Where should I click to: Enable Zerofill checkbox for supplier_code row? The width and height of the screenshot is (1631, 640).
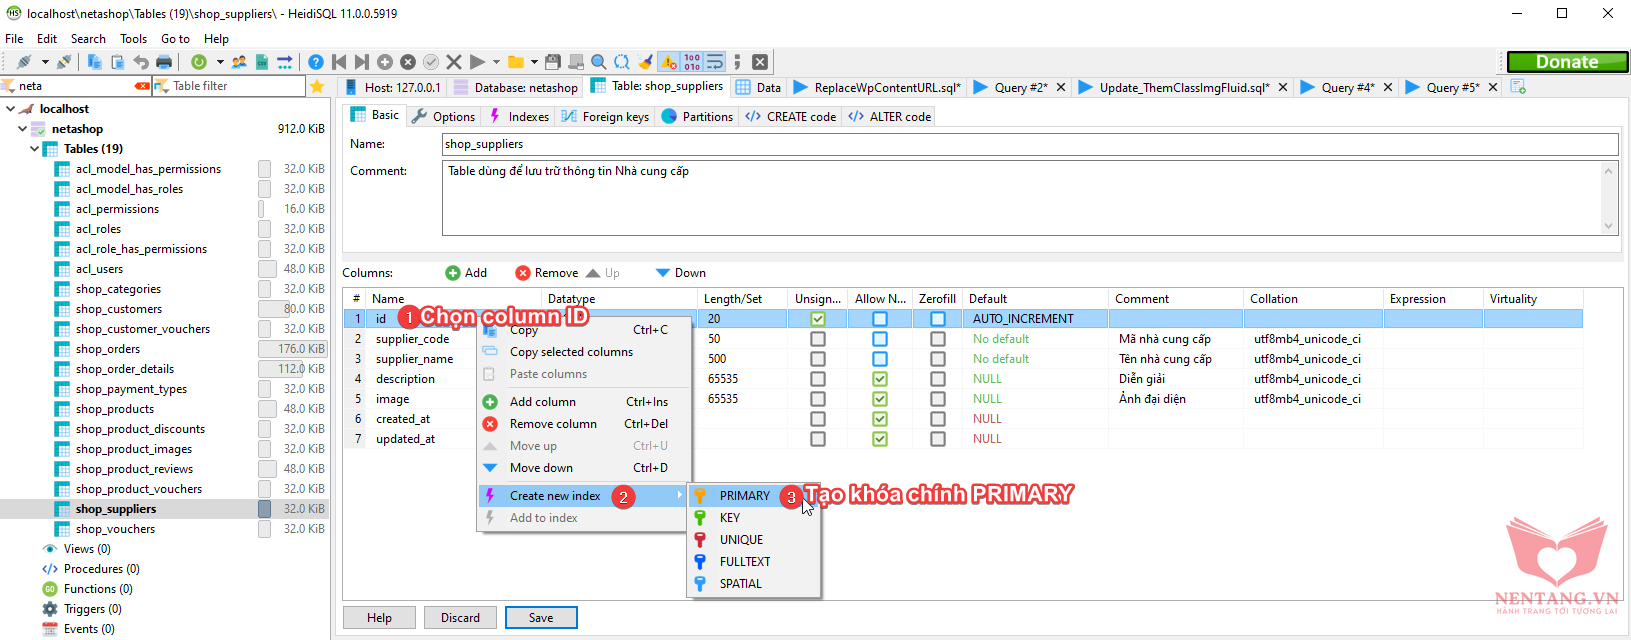pos(937,339)
